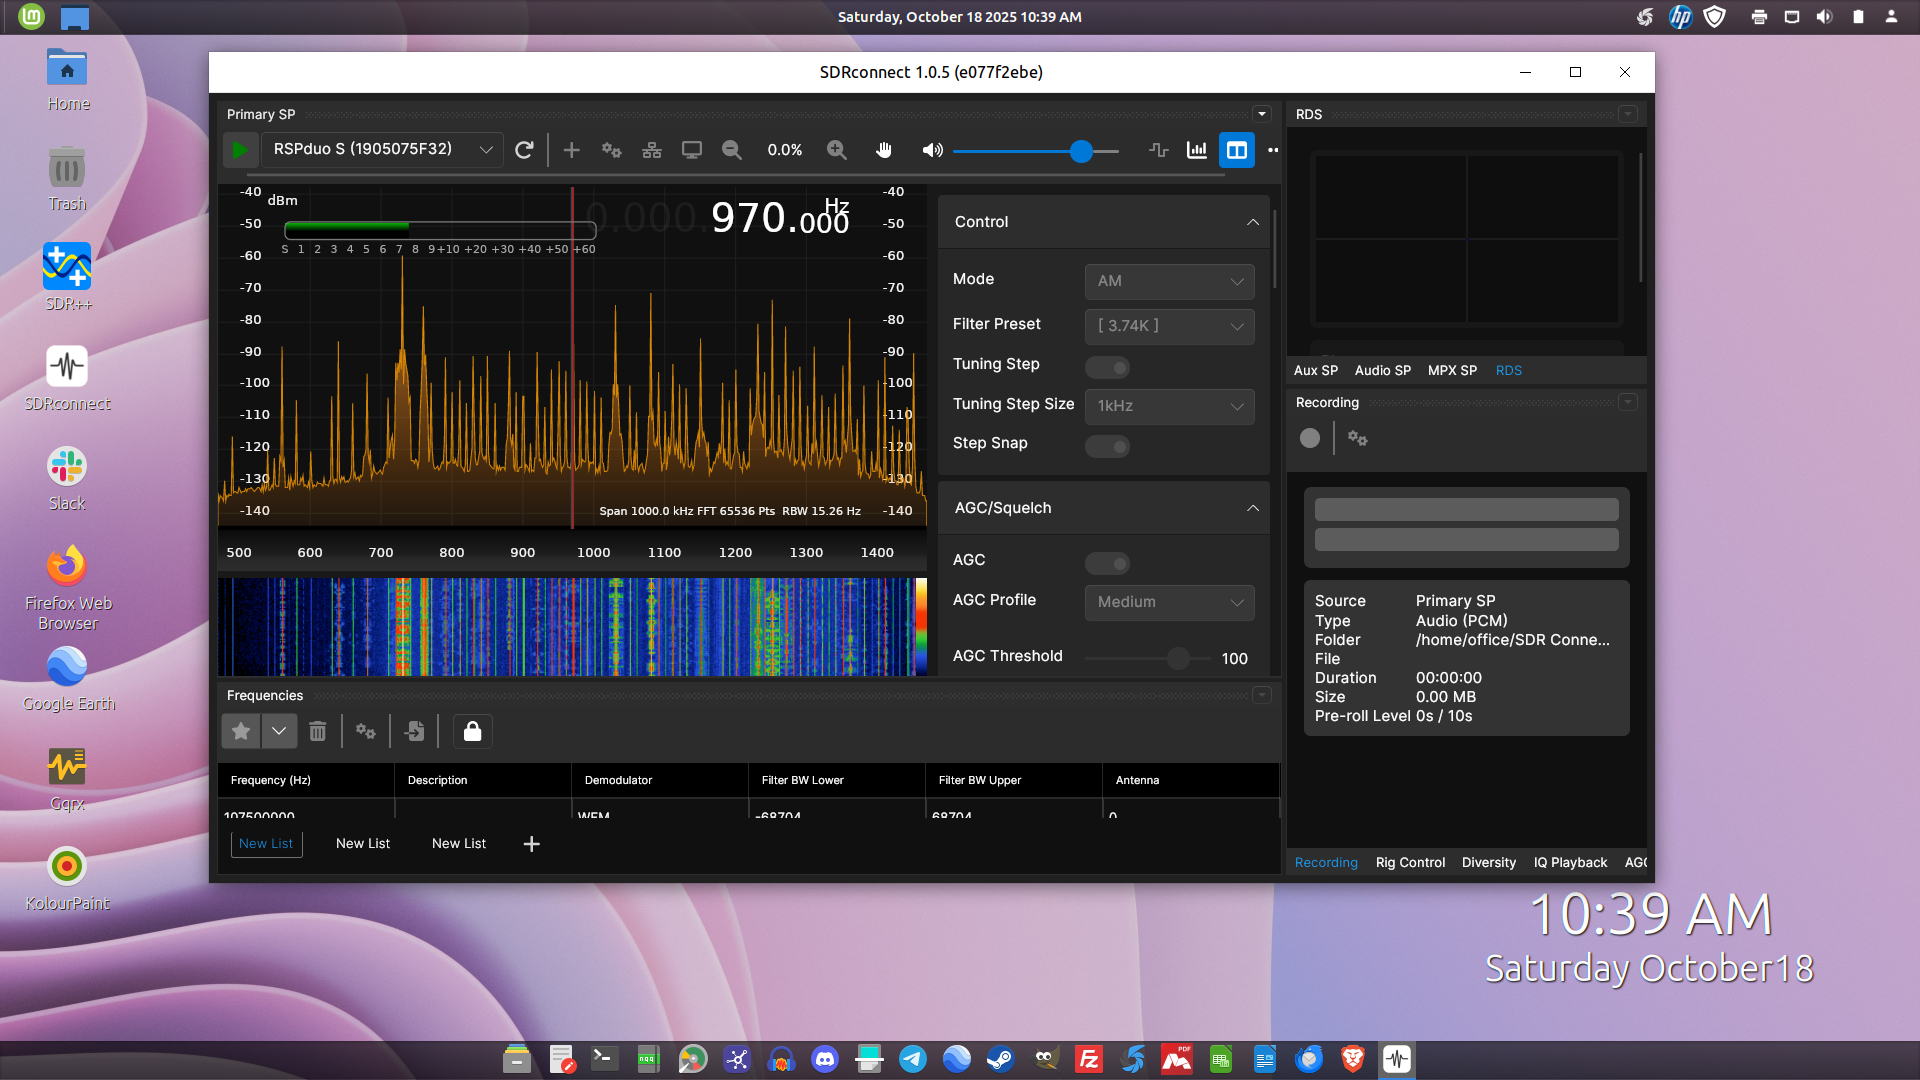Toggle the Tuning Step switch

pos(1108,368)
